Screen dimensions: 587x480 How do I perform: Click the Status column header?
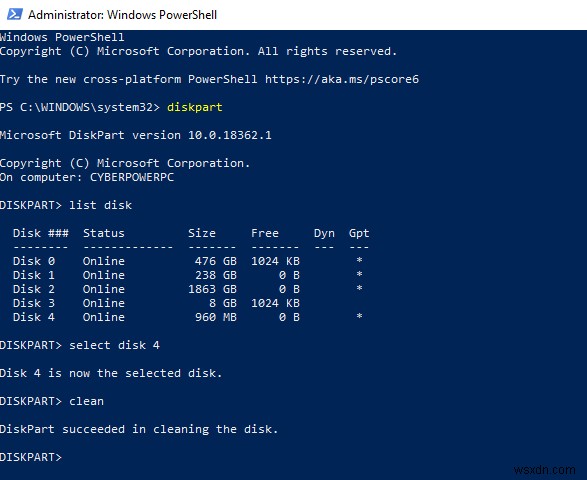[104, 233]
